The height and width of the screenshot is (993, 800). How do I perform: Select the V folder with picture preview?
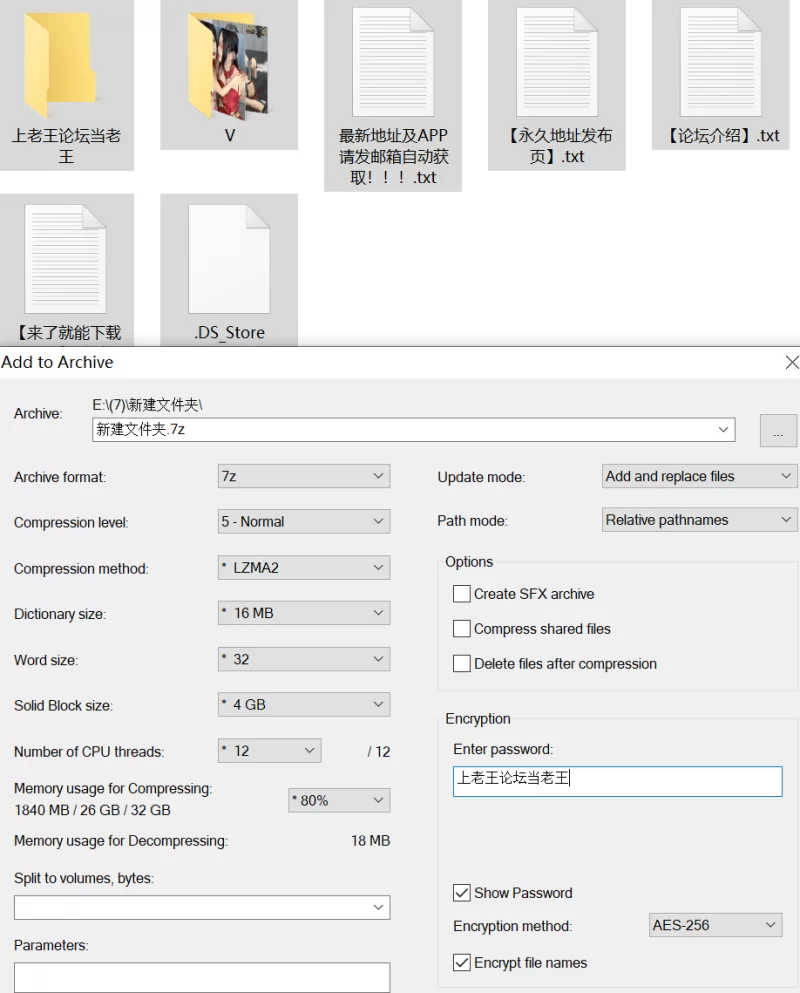pyautogui.click(x=229, y=65)
